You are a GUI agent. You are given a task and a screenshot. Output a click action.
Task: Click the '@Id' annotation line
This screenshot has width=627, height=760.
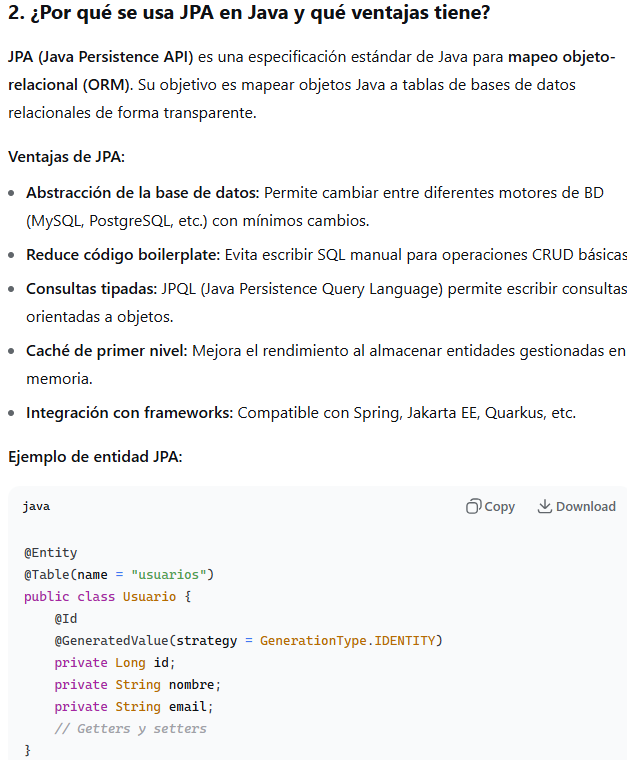tap(66, 618)
